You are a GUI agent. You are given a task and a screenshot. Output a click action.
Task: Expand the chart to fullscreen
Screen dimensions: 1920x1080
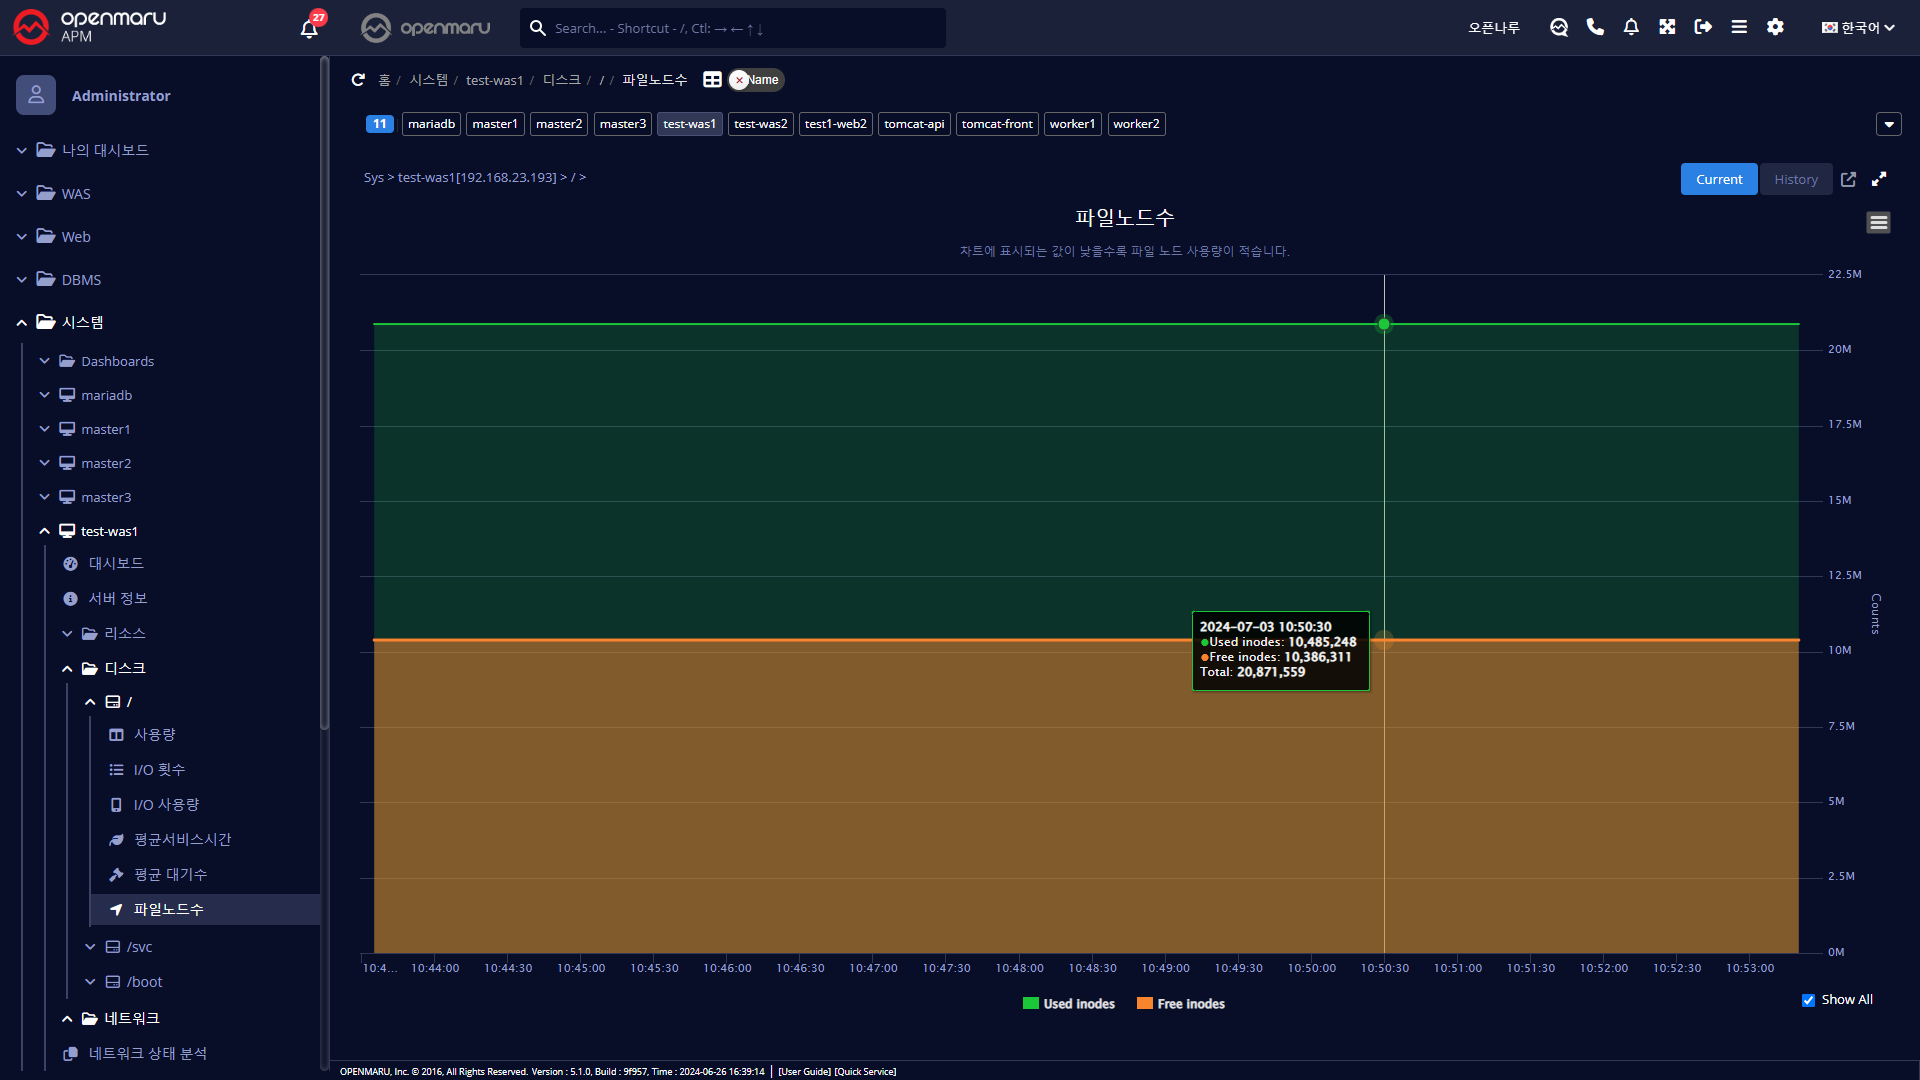[1879, 179]
